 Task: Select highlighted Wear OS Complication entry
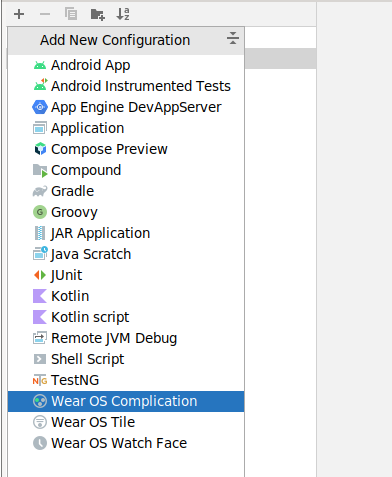click(x=126, y=401)
